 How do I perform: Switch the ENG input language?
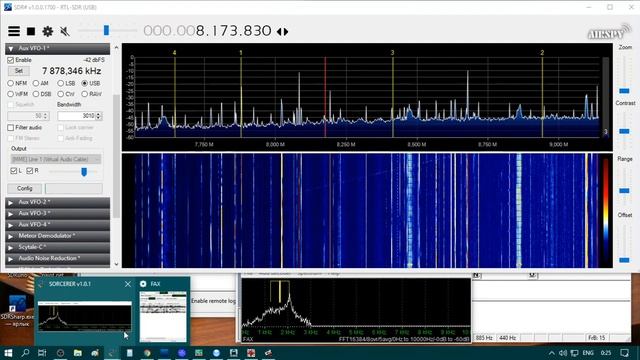click(588, 353)
